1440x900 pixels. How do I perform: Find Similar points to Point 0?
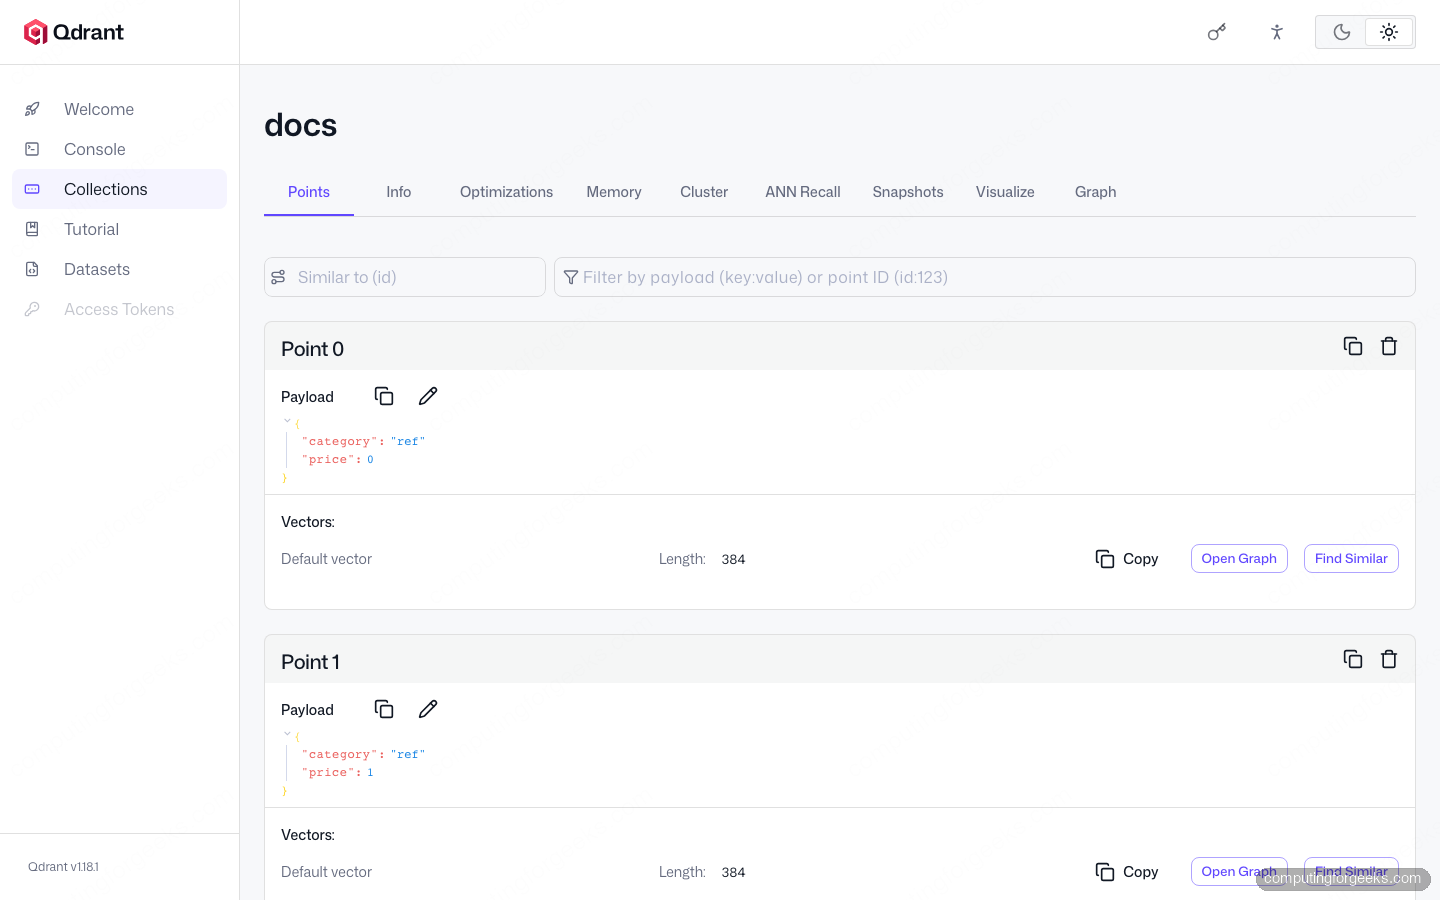click(x=1351, y=558)
